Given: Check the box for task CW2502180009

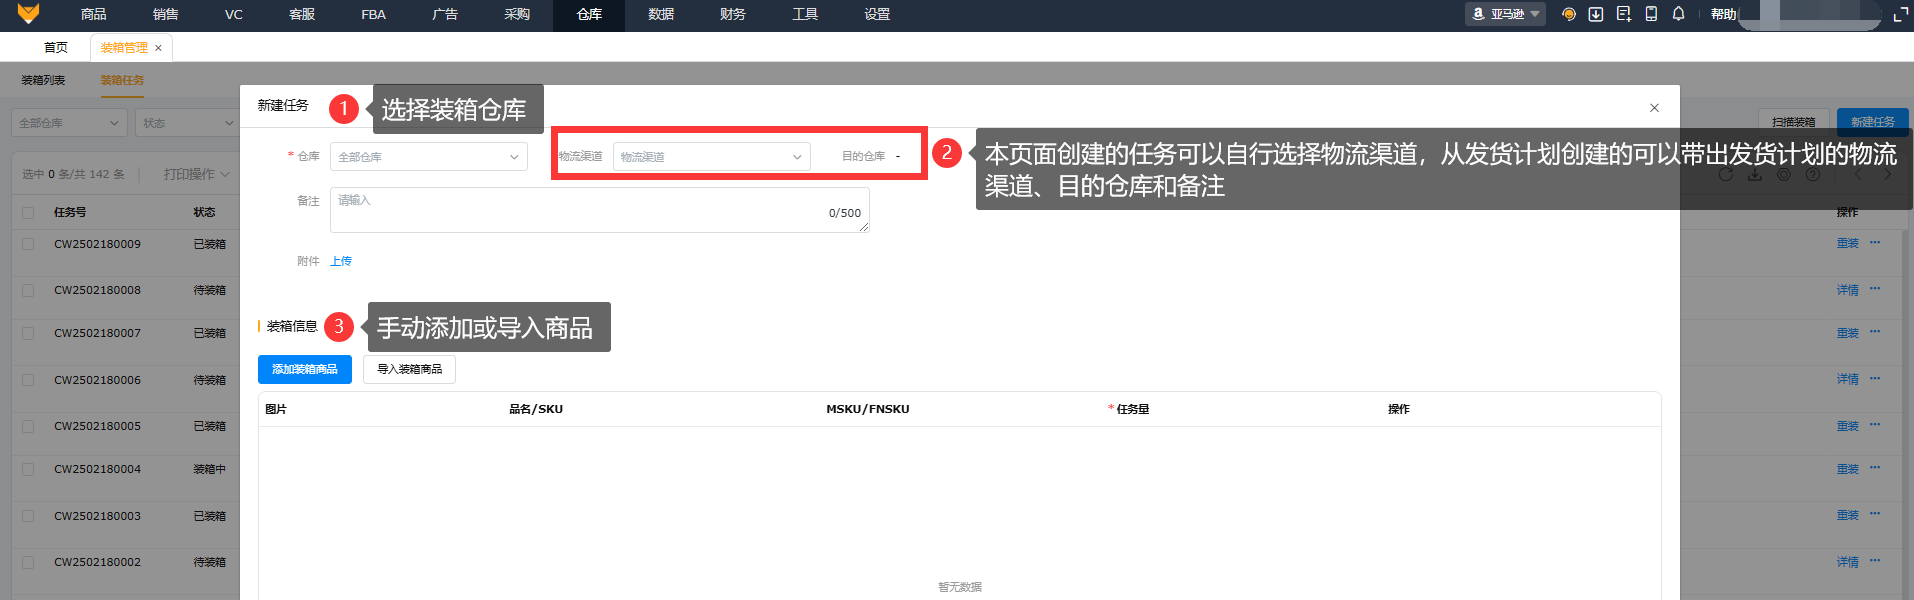Looking at the screenshot, I should coord(28,244).
